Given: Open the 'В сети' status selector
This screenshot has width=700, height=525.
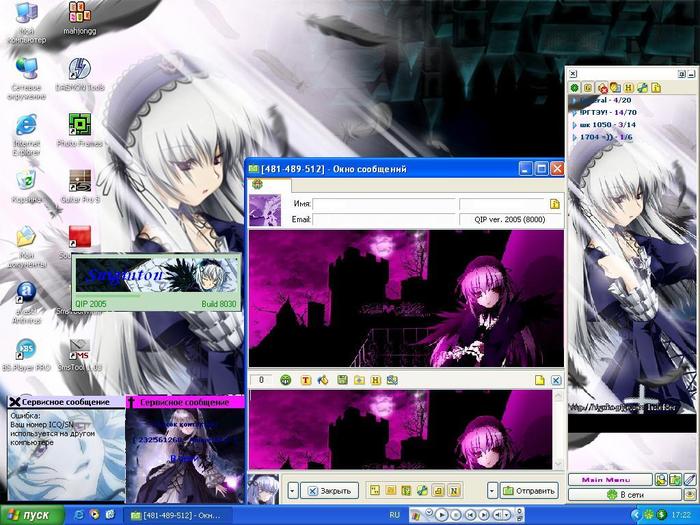Looking at the screenshot, I should pos(625,495).
